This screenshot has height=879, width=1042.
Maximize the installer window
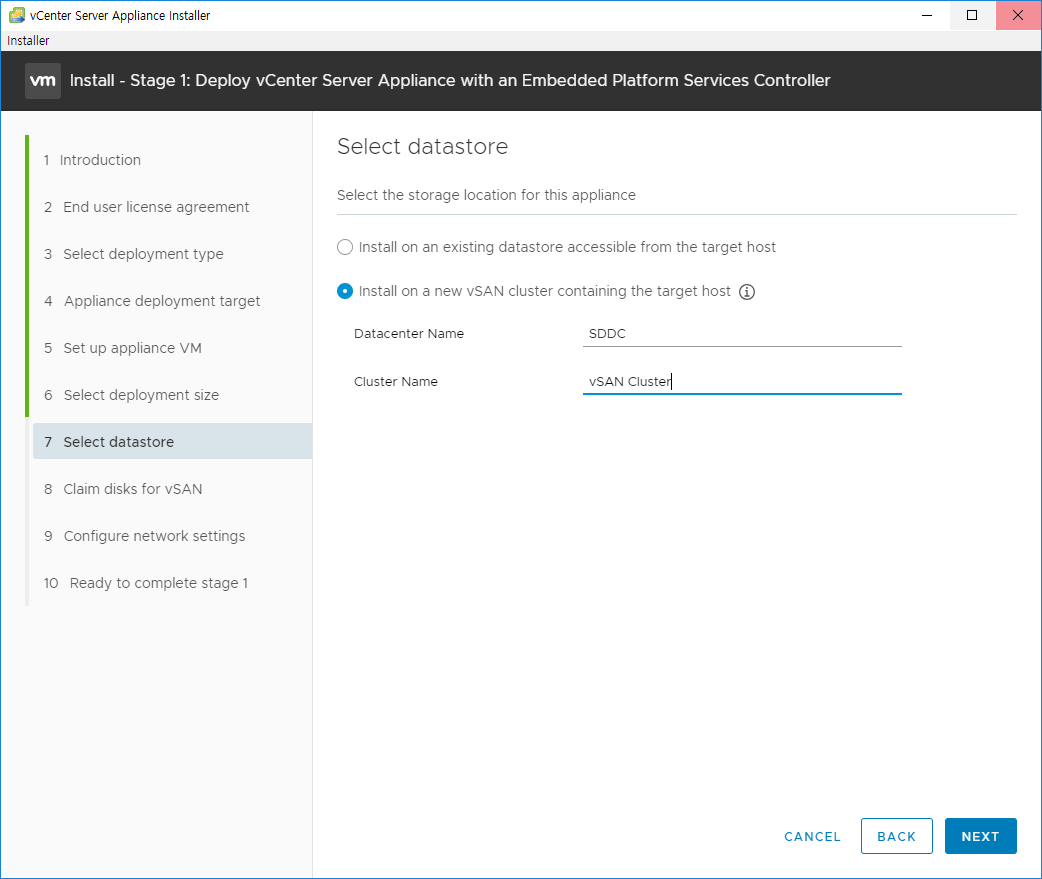972,15
